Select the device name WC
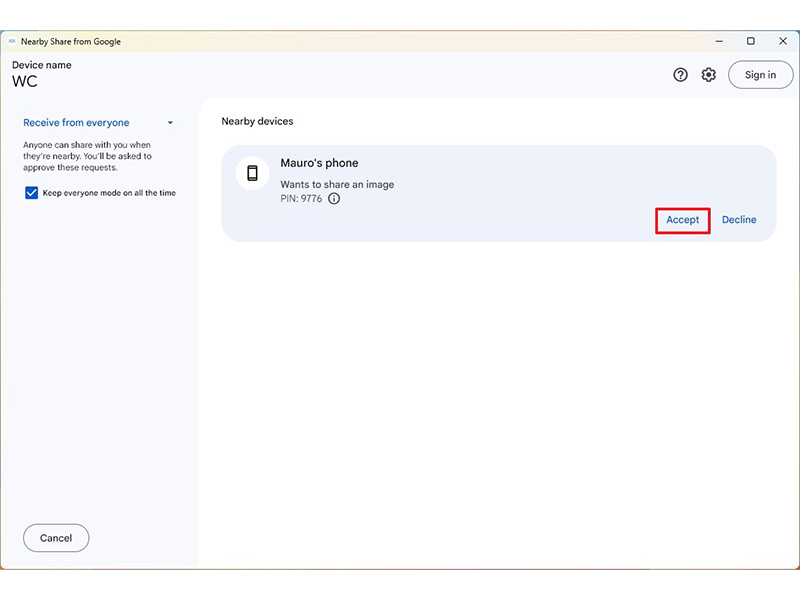Viewport: 800px width, 600px height. click(x=25, y=82)
